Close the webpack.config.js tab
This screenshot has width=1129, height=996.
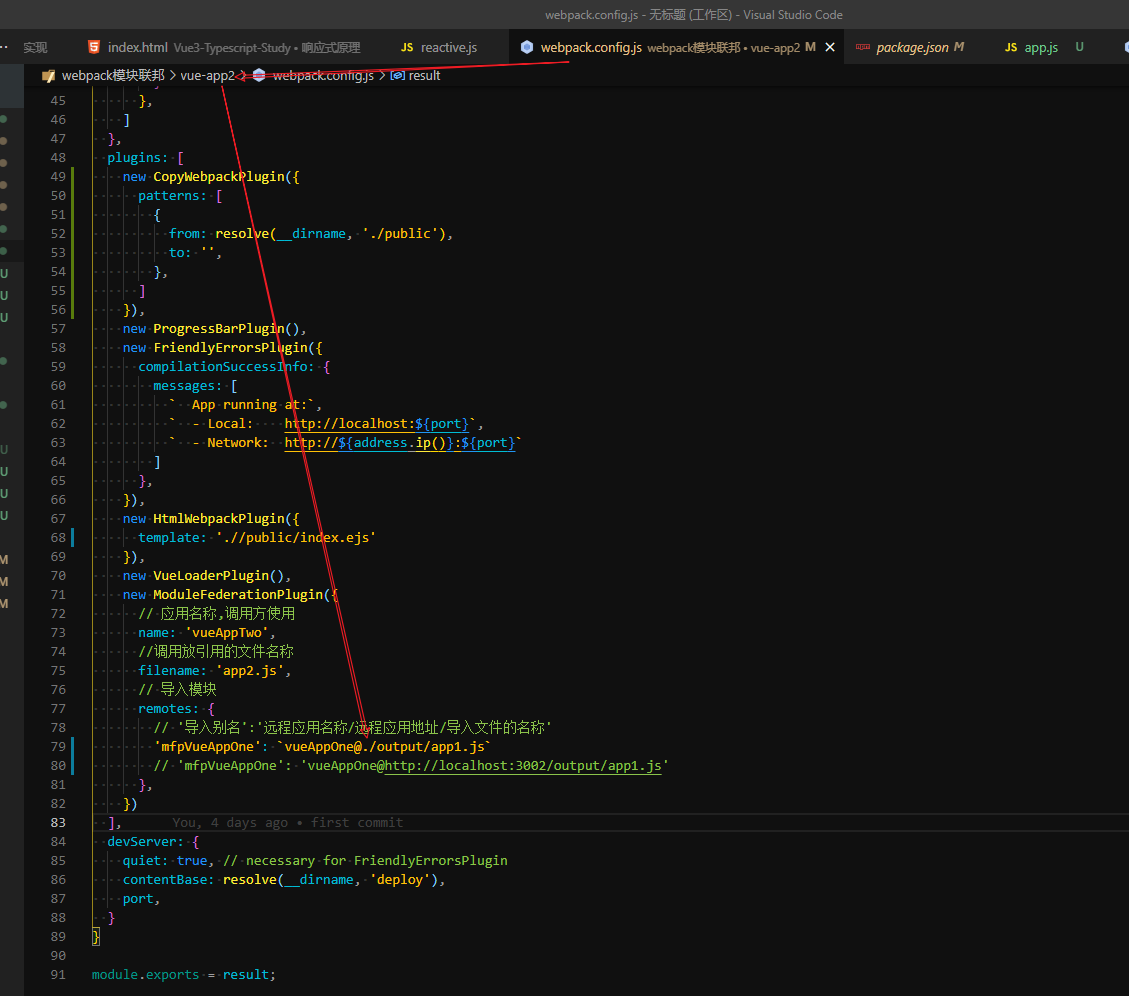pyautogui.click(x=830, y=48)
